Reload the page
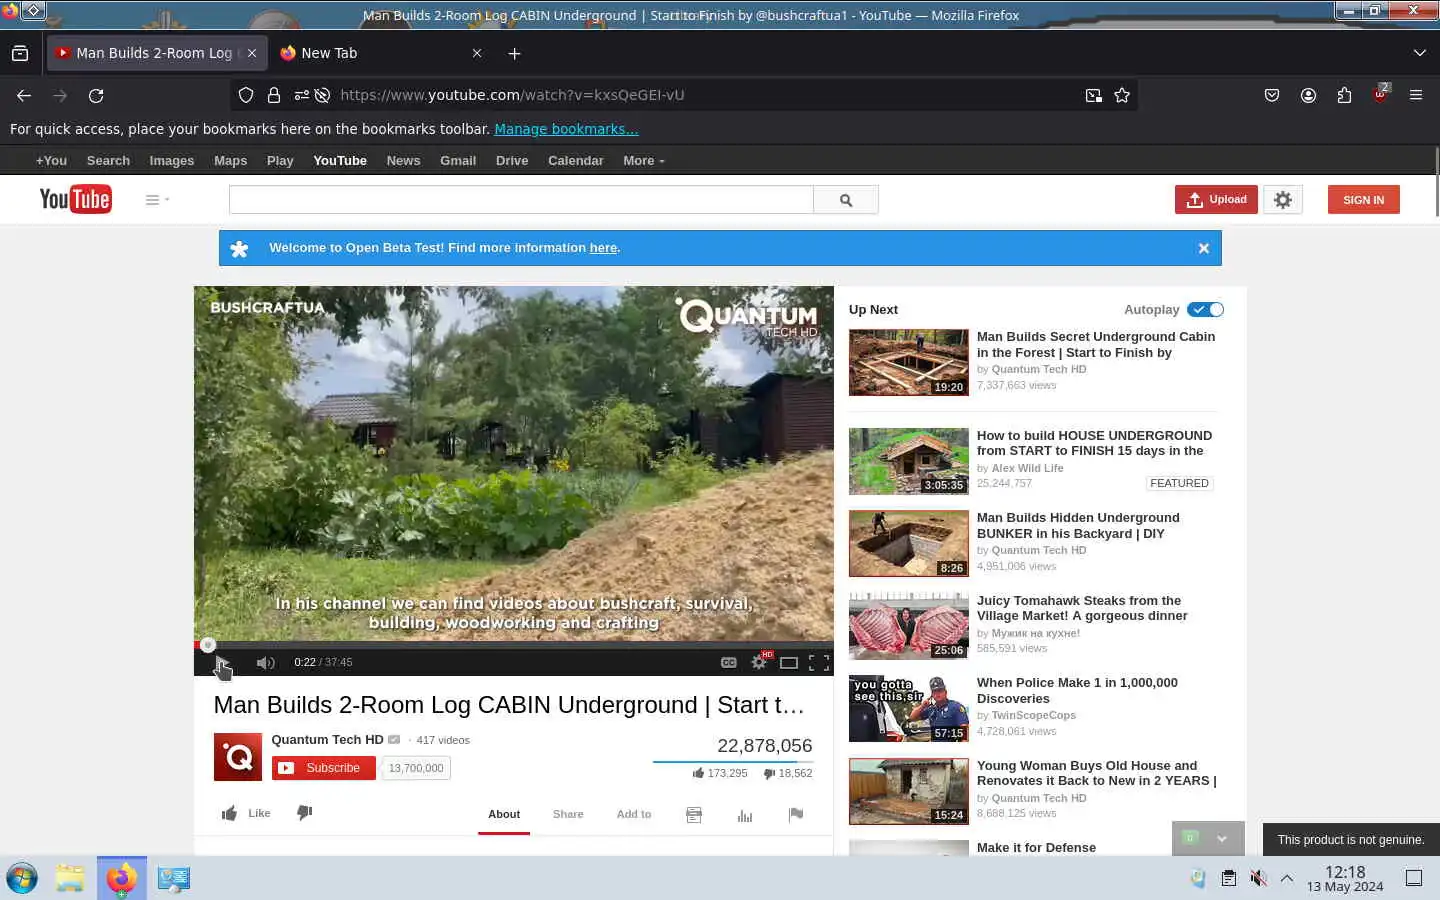Screen dimensions: 1440x900 (96, 96)
